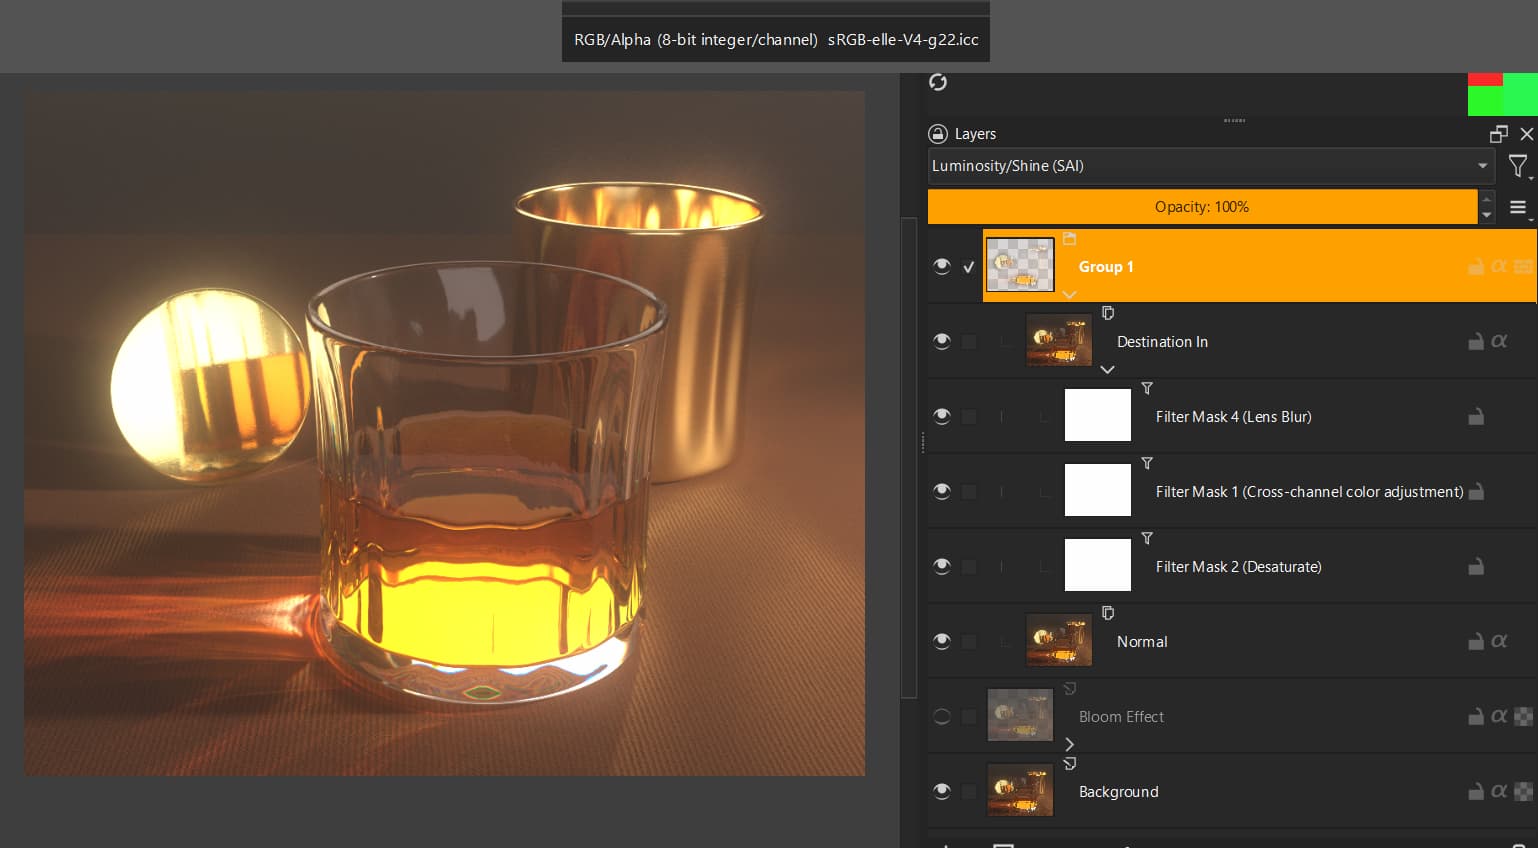Hide Filter Mask 4 (Lens Blur)
The image size is (1538, 848).
(941, 416)
